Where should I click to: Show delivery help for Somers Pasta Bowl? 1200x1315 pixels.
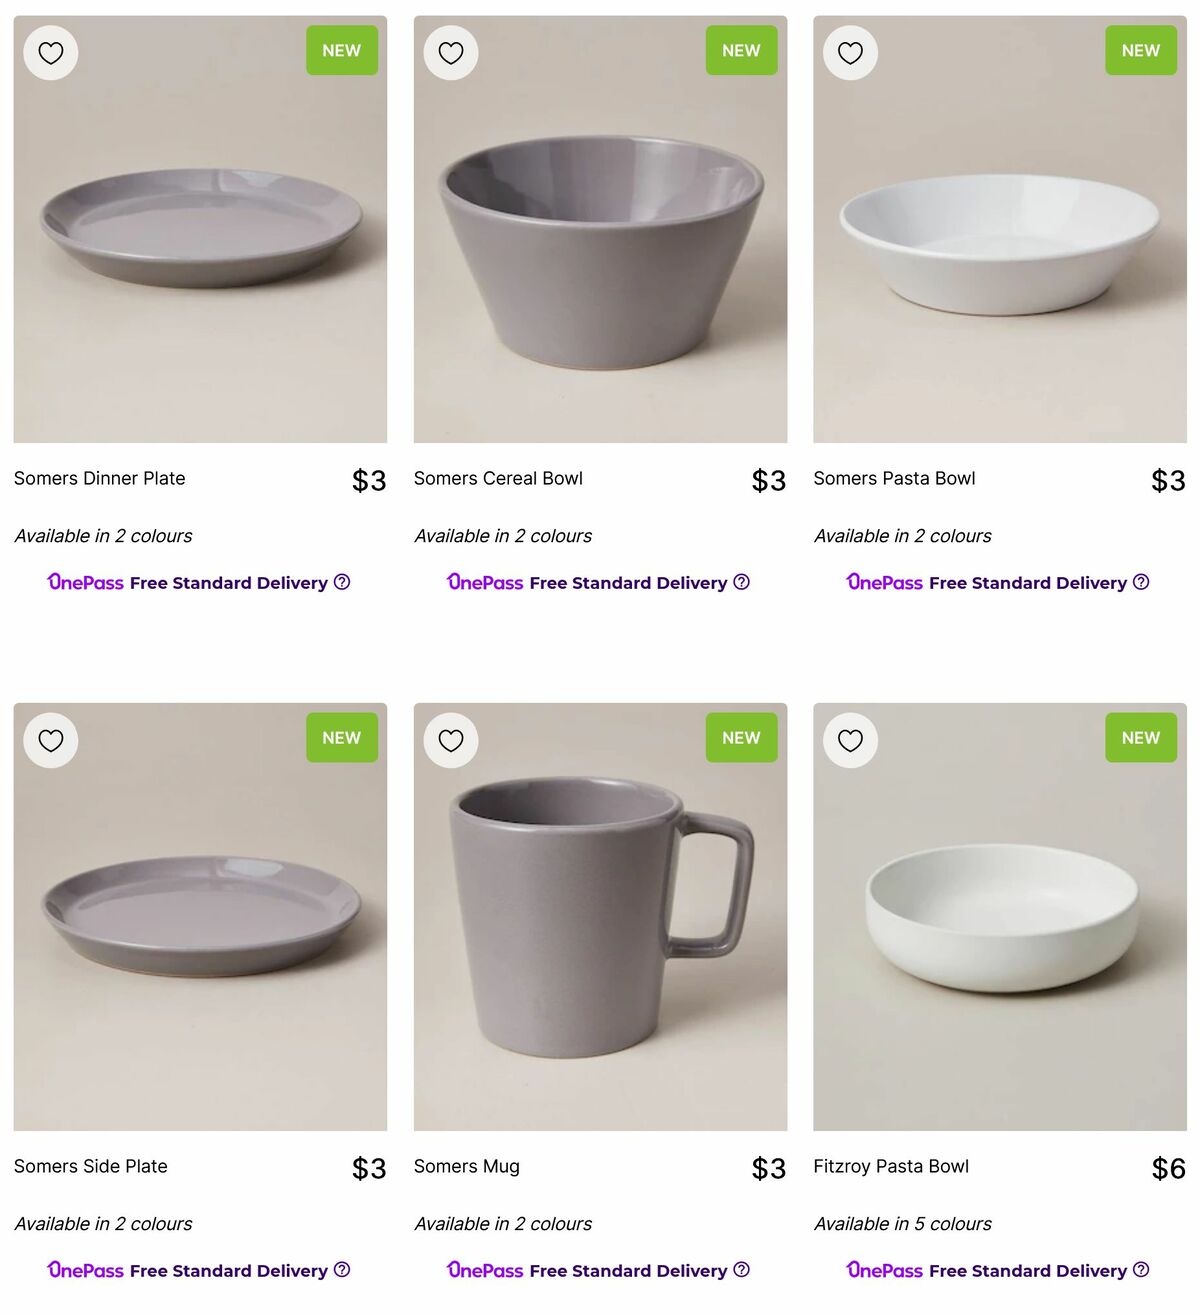click(1141, 582)
